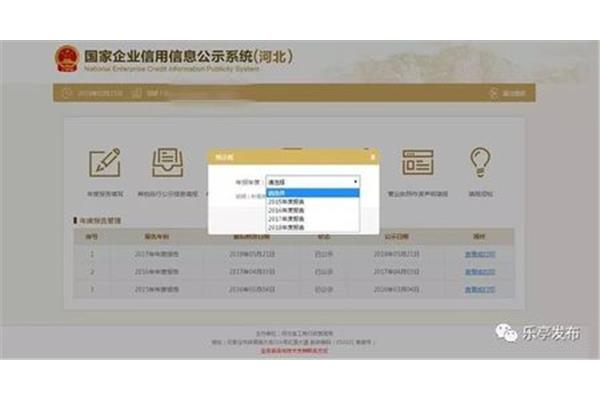
Task: Click the annual report fill-in pencil icon
Action: click(104, 163)
